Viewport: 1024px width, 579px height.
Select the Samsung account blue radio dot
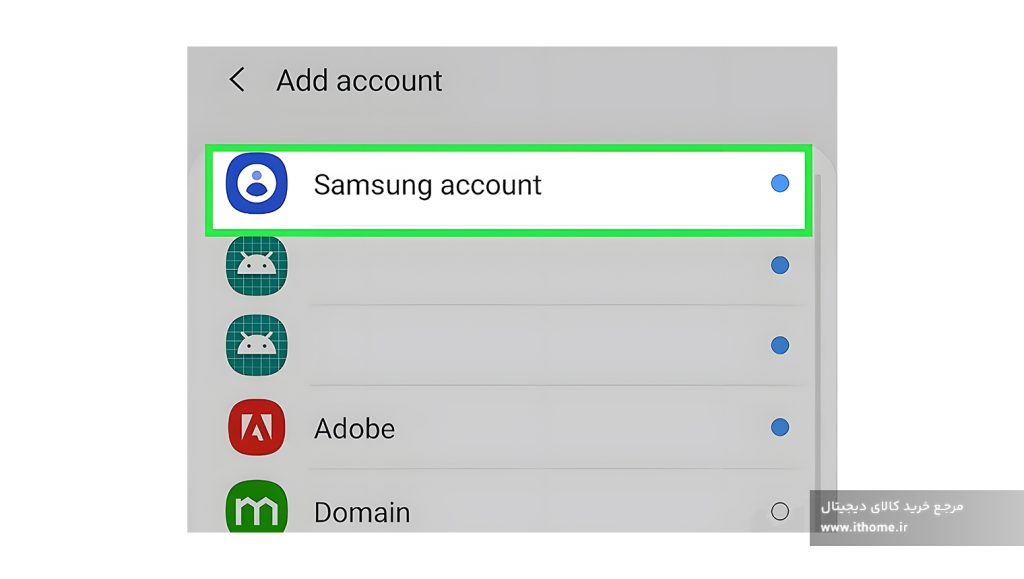(x=780, y=183)
